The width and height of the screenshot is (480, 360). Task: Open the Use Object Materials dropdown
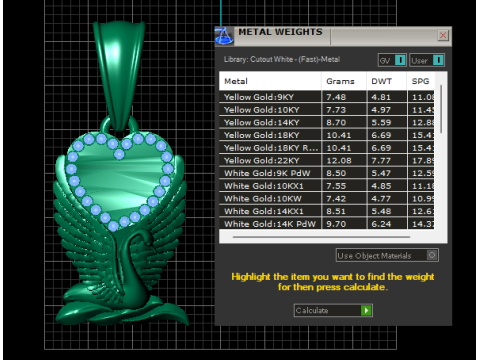[x=387, y=255]
